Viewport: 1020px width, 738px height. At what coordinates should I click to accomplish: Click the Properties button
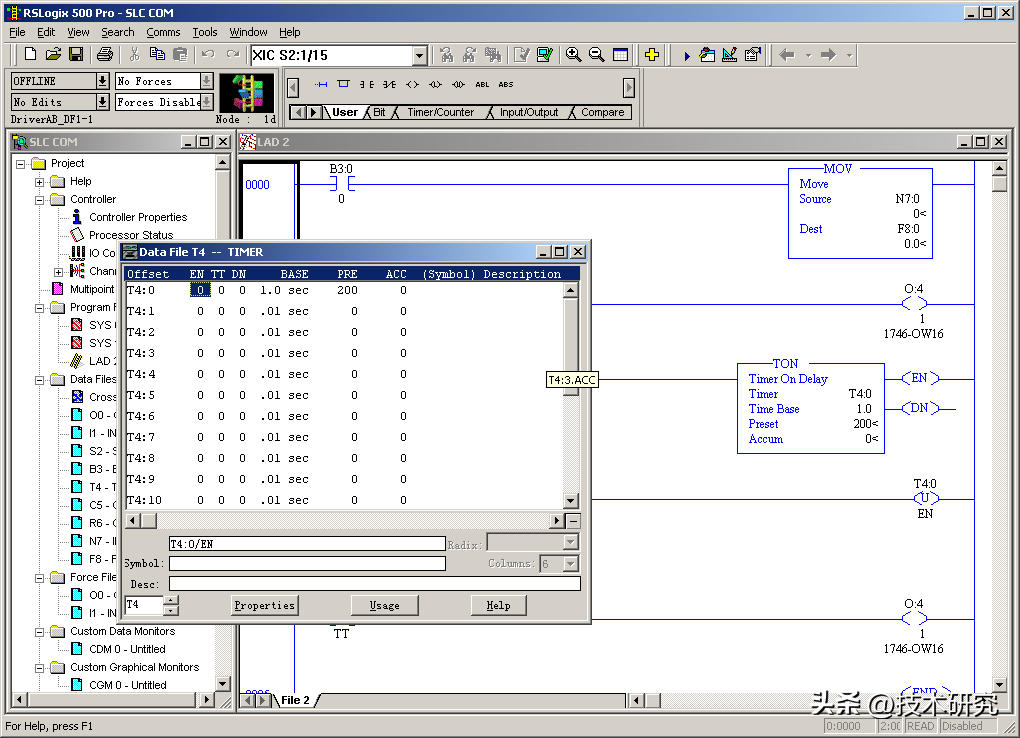click(x=264, y=605)
